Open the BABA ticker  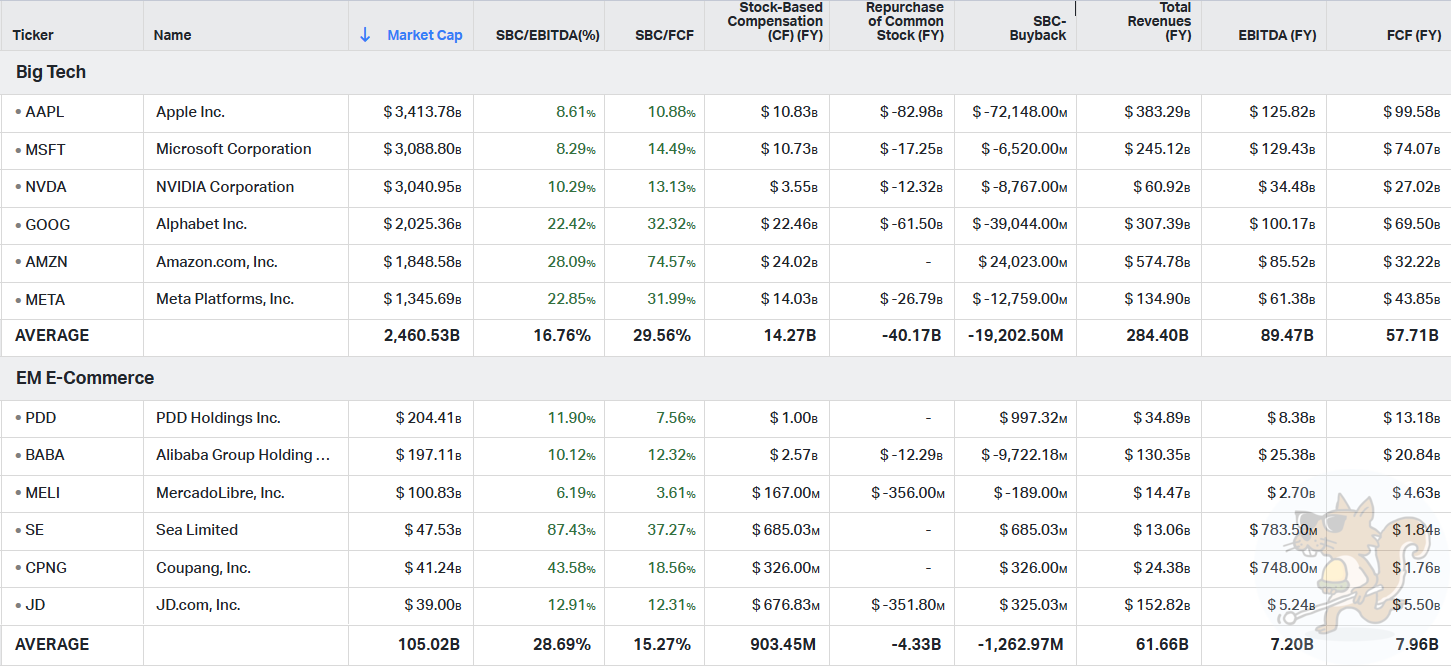click(45, 455)
